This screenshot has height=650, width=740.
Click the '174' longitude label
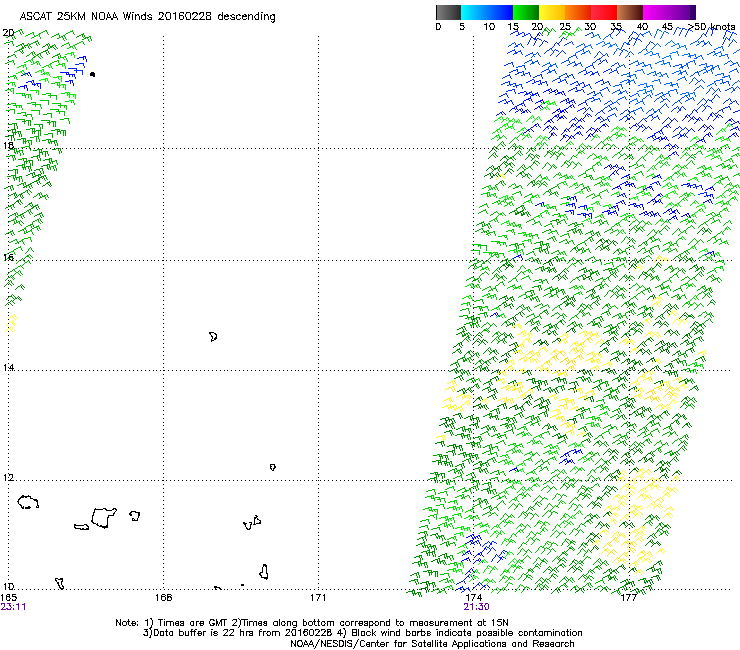(x=473, y=598)
